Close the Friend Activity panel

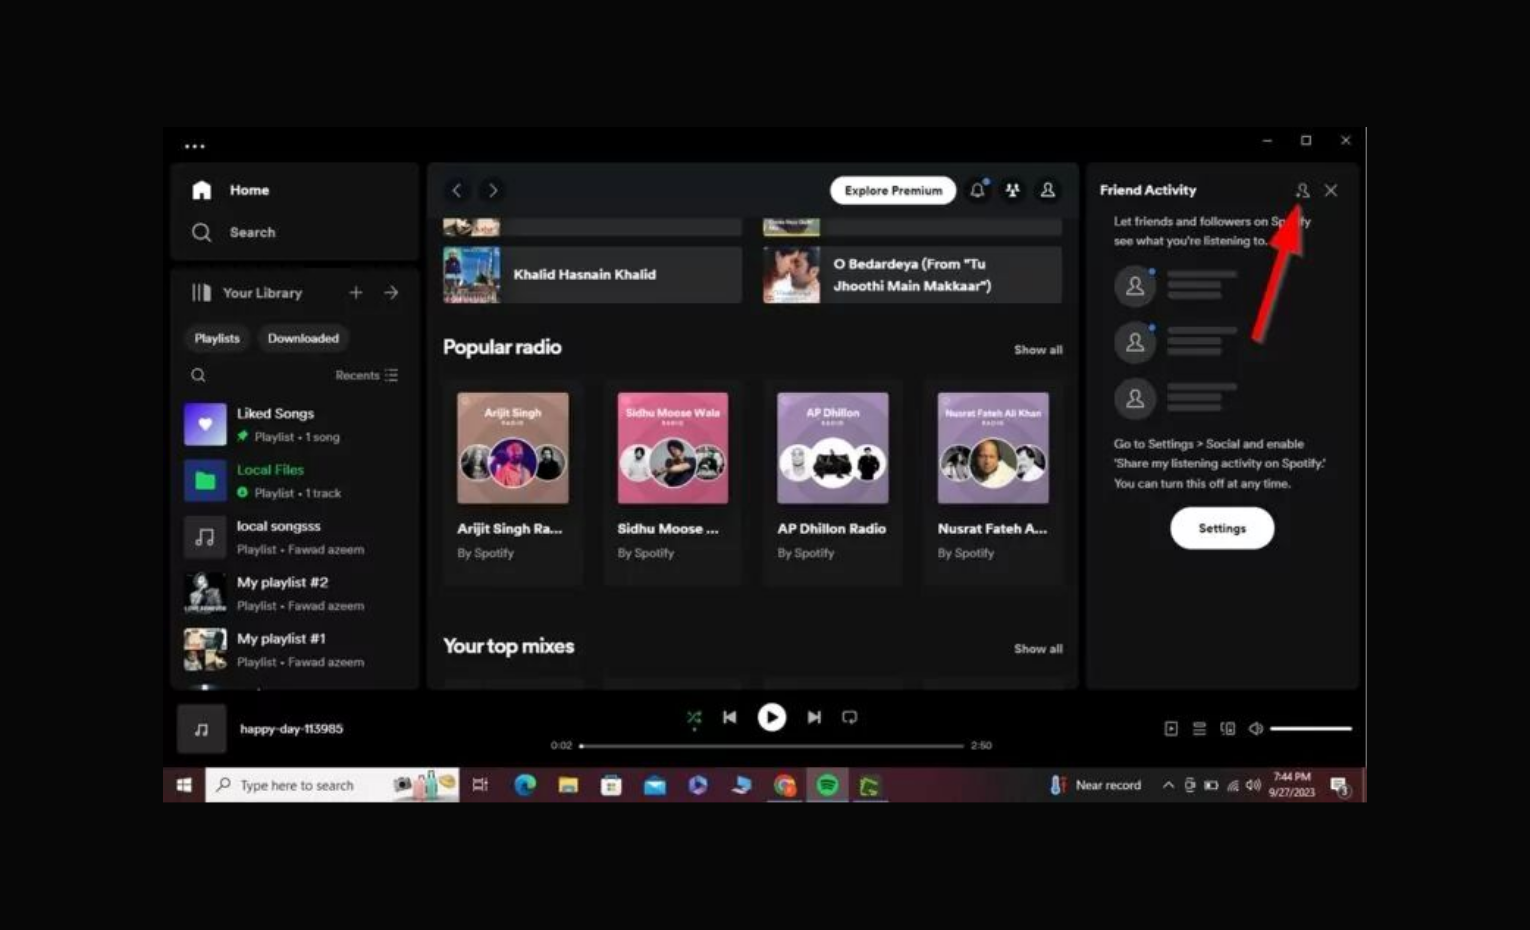pyautogui.click(x=1331, y=190)
